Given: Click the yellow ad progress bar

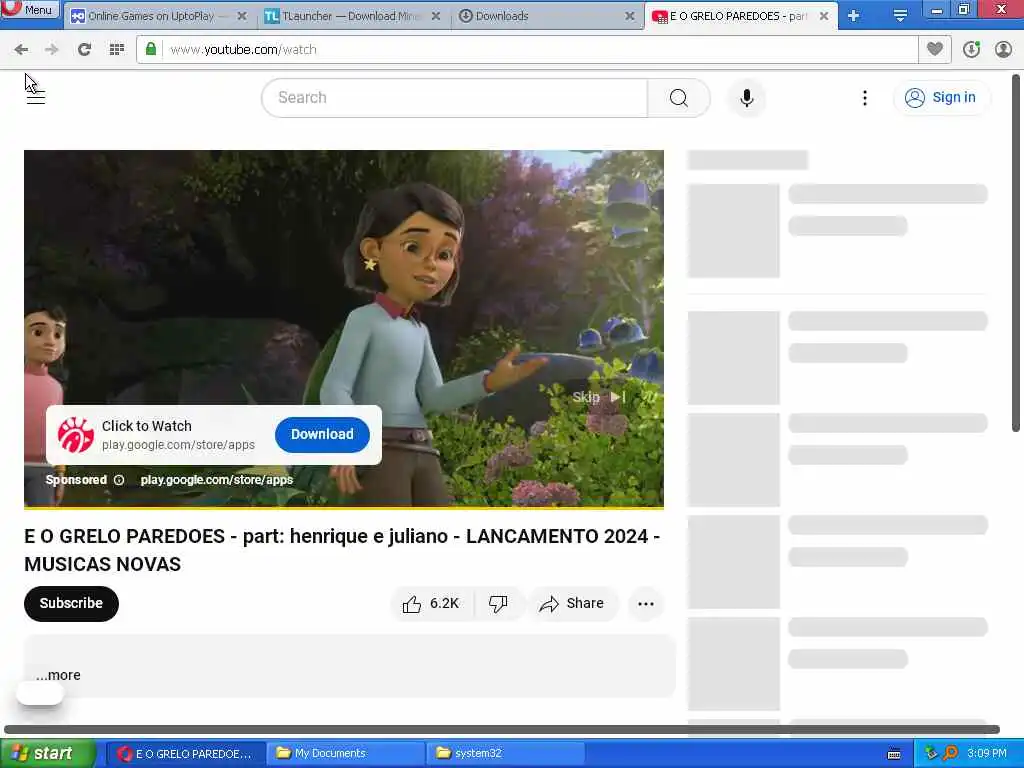Looking at the screenshot, I should [344, 507].
